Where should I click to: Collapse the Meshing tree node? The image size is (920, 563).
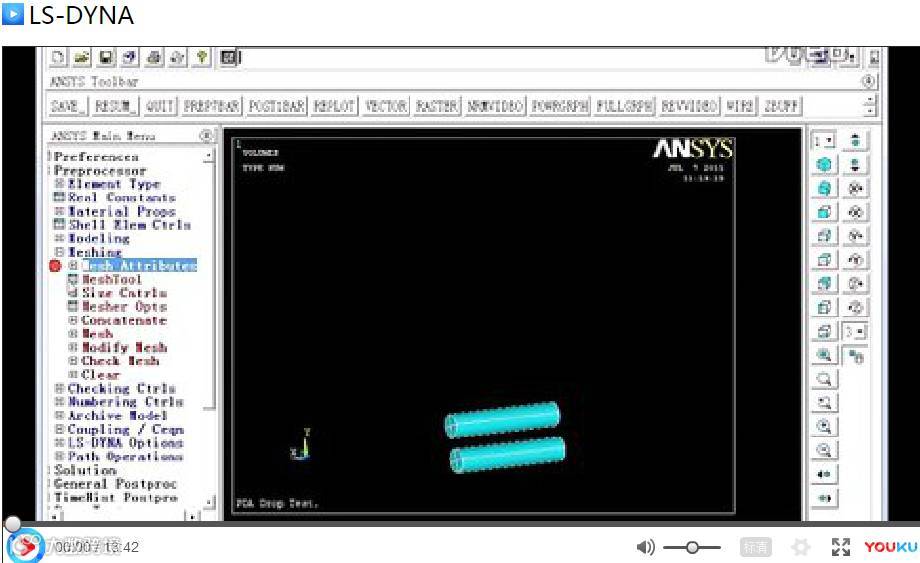point(59,252)
